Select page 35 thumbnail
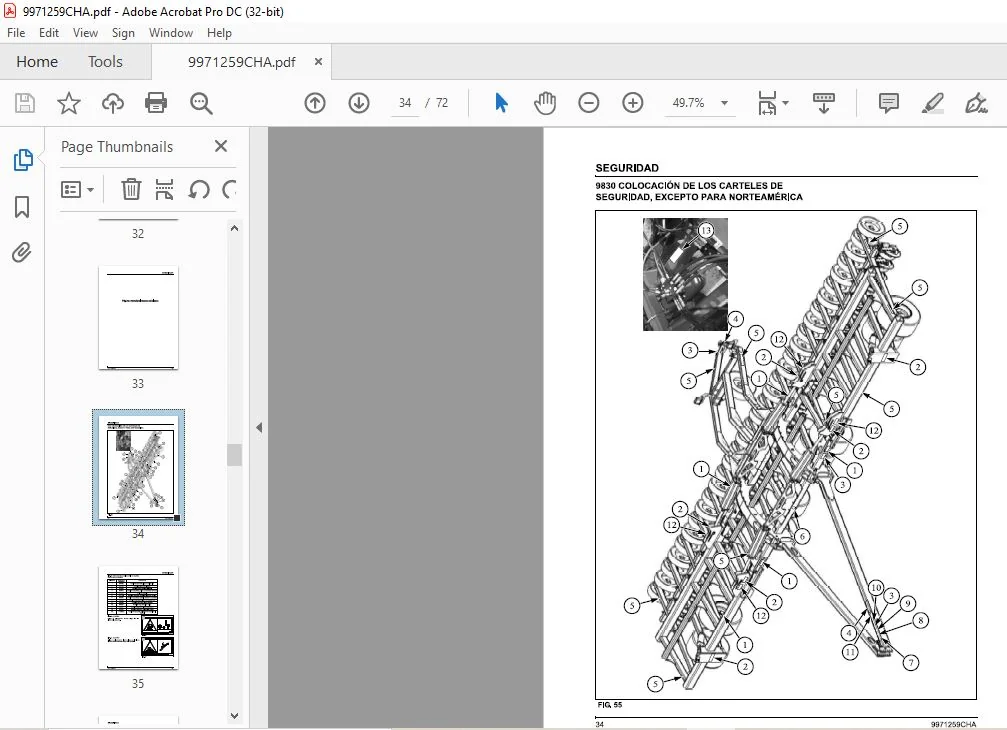The height and width of the screenshot is (730, 1007). point(138,618)
